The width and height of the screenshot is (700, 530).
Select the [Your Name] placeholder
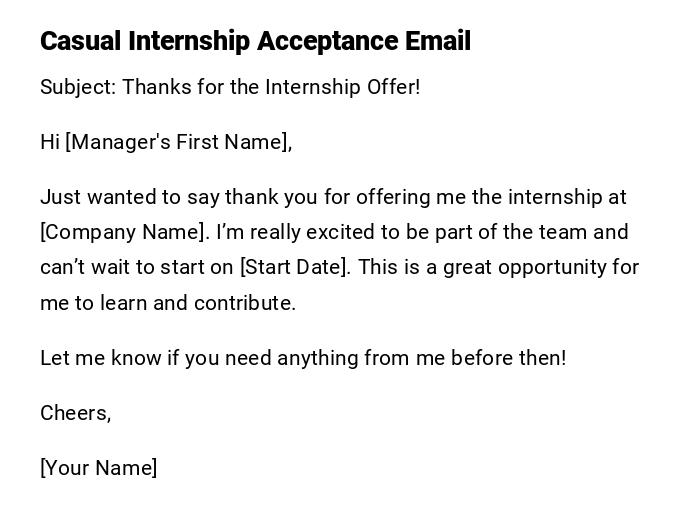99,468
